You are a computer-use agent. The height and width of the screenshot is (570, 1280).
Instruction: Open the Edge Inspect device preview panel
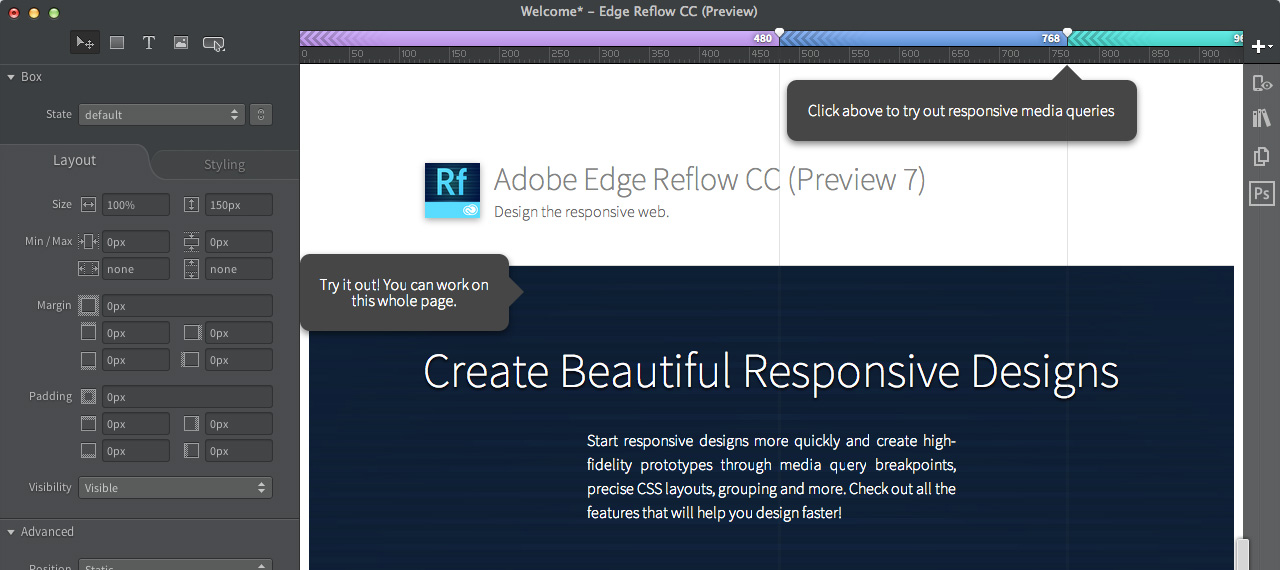point(1262,84)
